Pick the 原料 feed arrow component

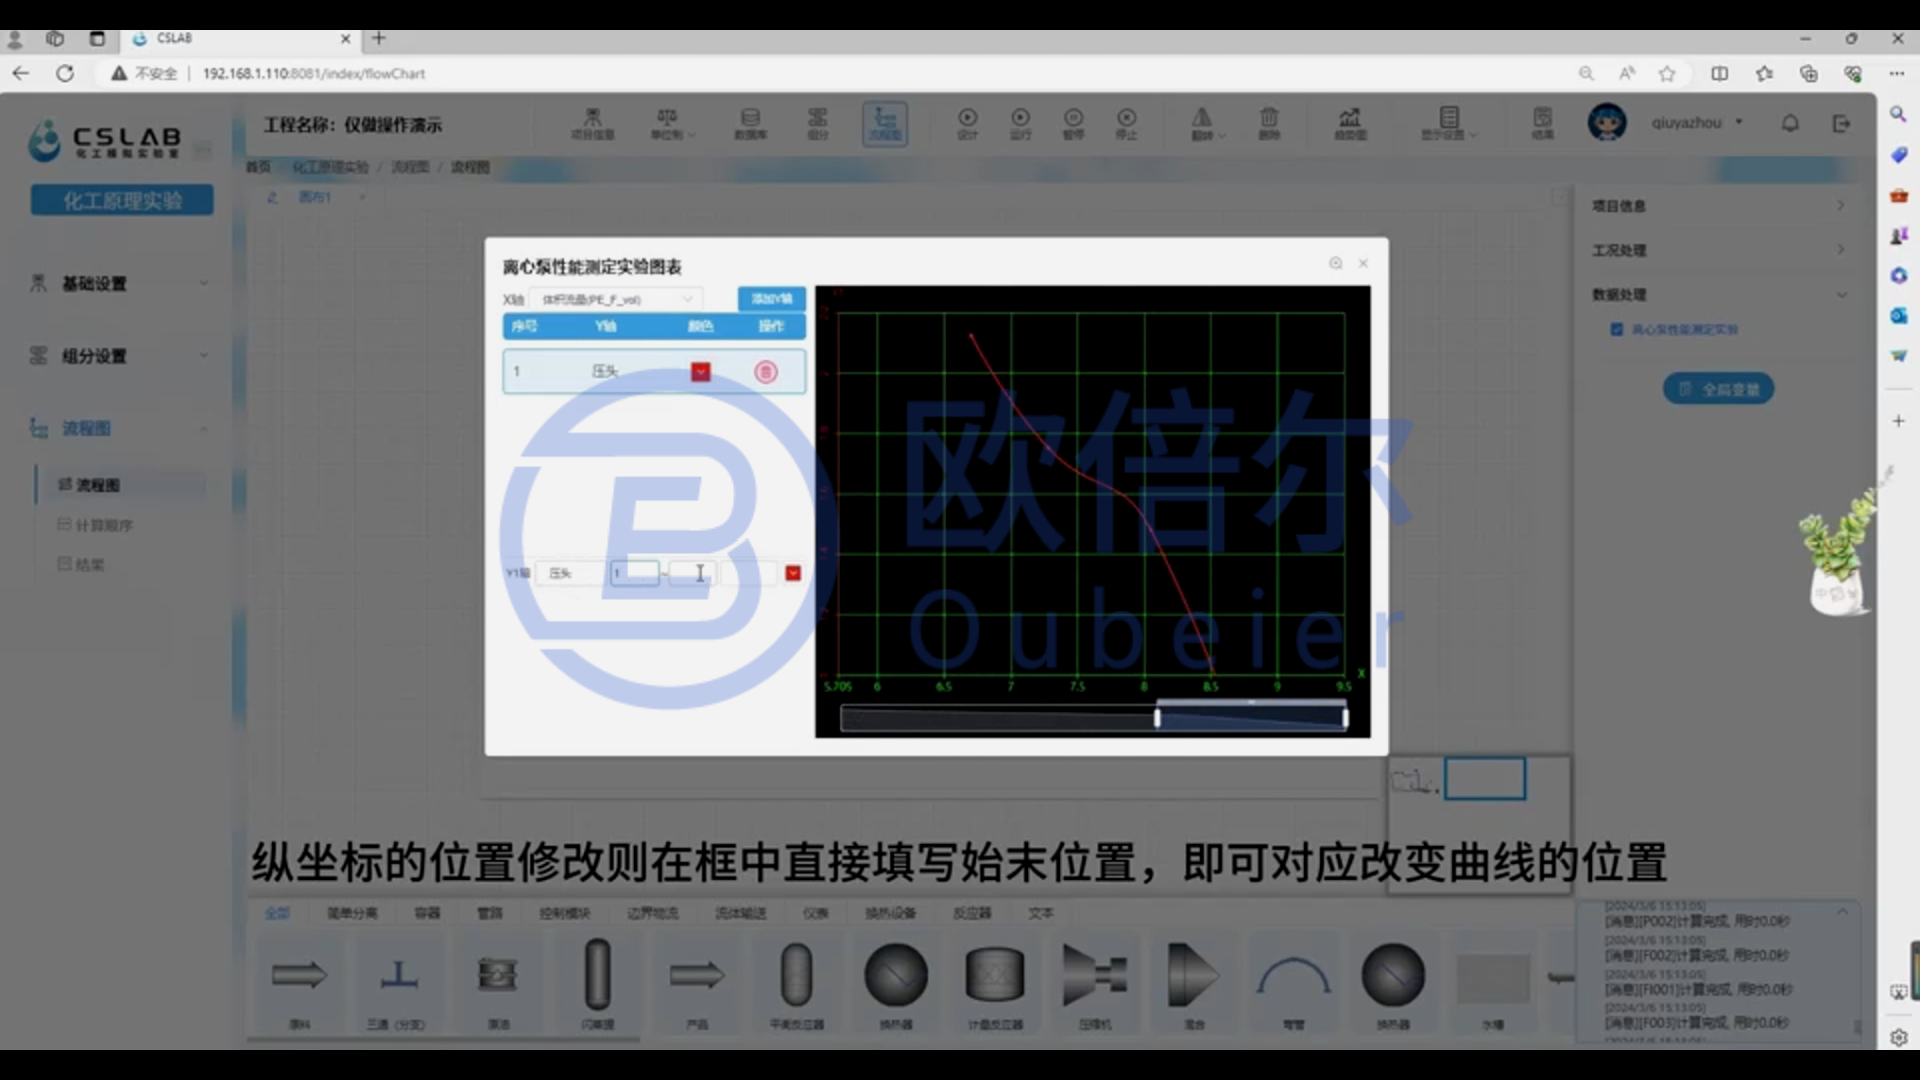pyautogui.click(x=299, y=984)
